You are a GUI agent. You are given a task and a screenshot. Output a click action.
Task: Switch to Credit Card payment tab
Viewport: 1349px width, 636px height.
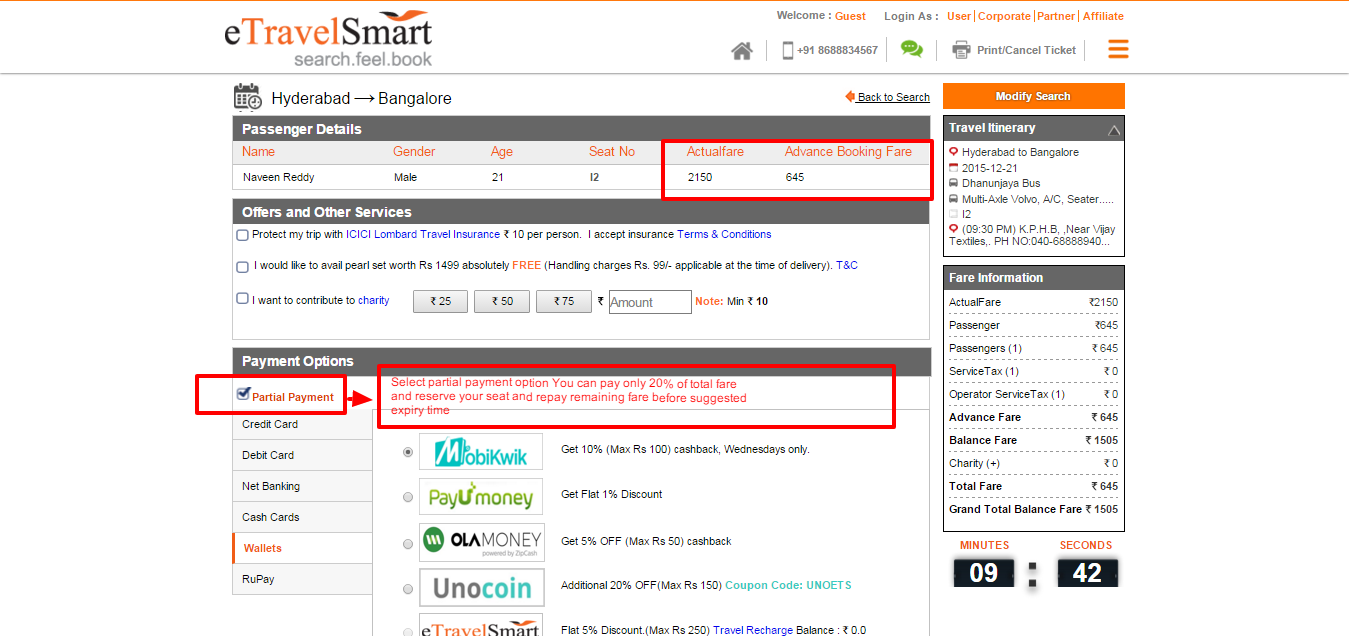coord(270,424)
